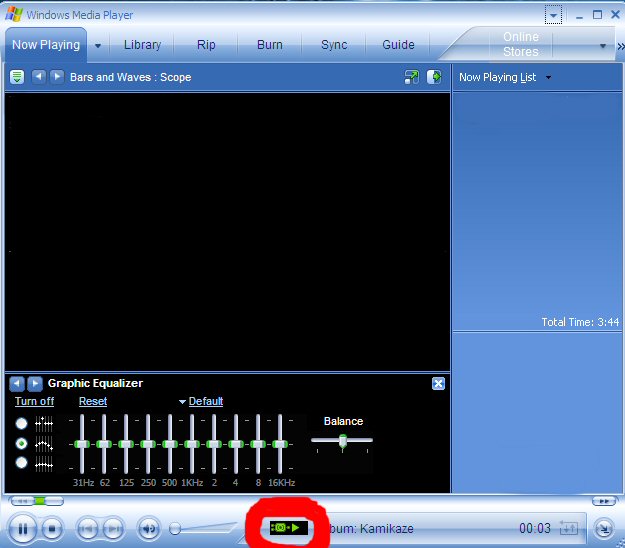Switch player to skin mode button
The image size is (625, 548).
coord(603,528)
